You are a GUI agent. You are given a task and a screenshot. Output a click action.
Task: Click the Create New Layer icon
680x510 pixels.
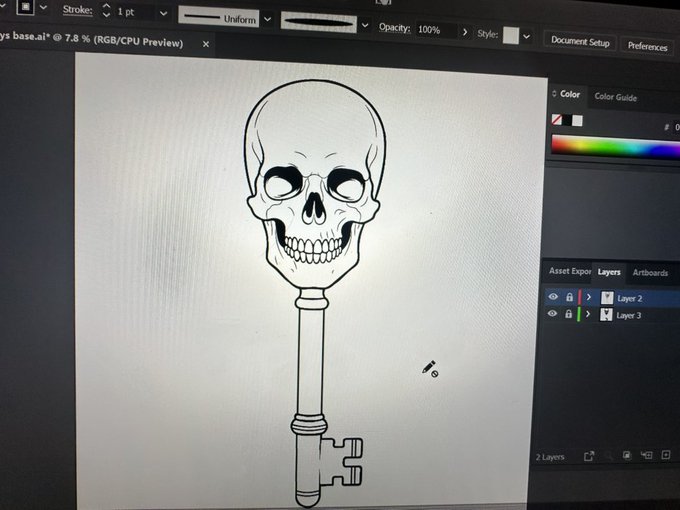pos(666,455)
